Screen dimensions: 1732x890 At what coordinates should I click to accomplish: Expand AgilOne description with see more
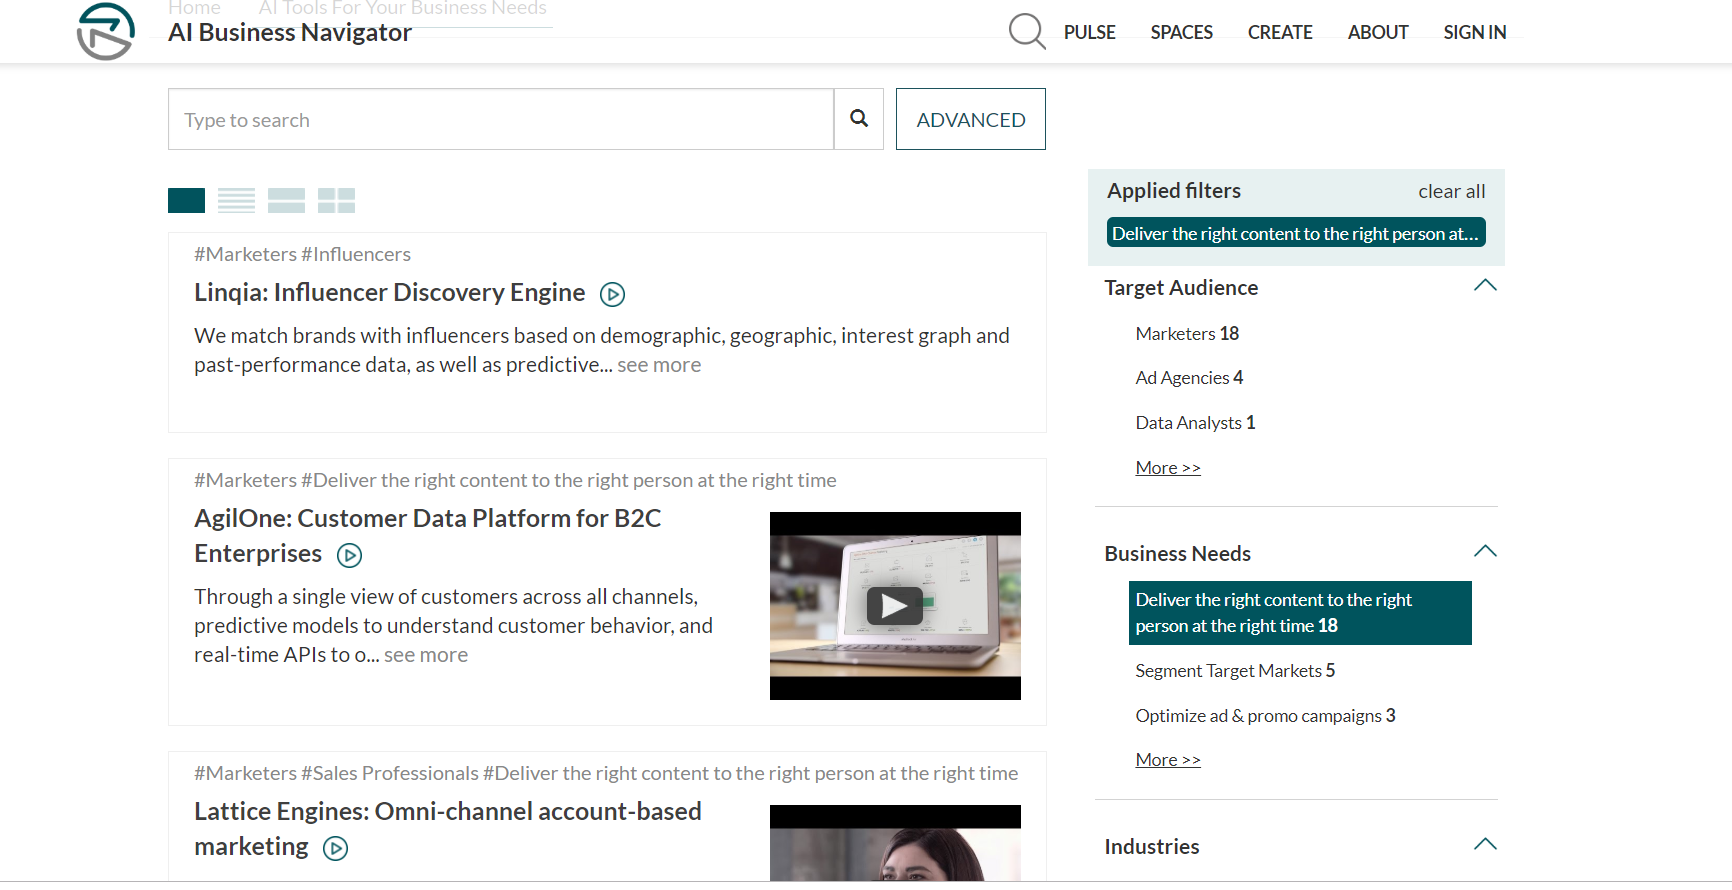click(426, 655)
